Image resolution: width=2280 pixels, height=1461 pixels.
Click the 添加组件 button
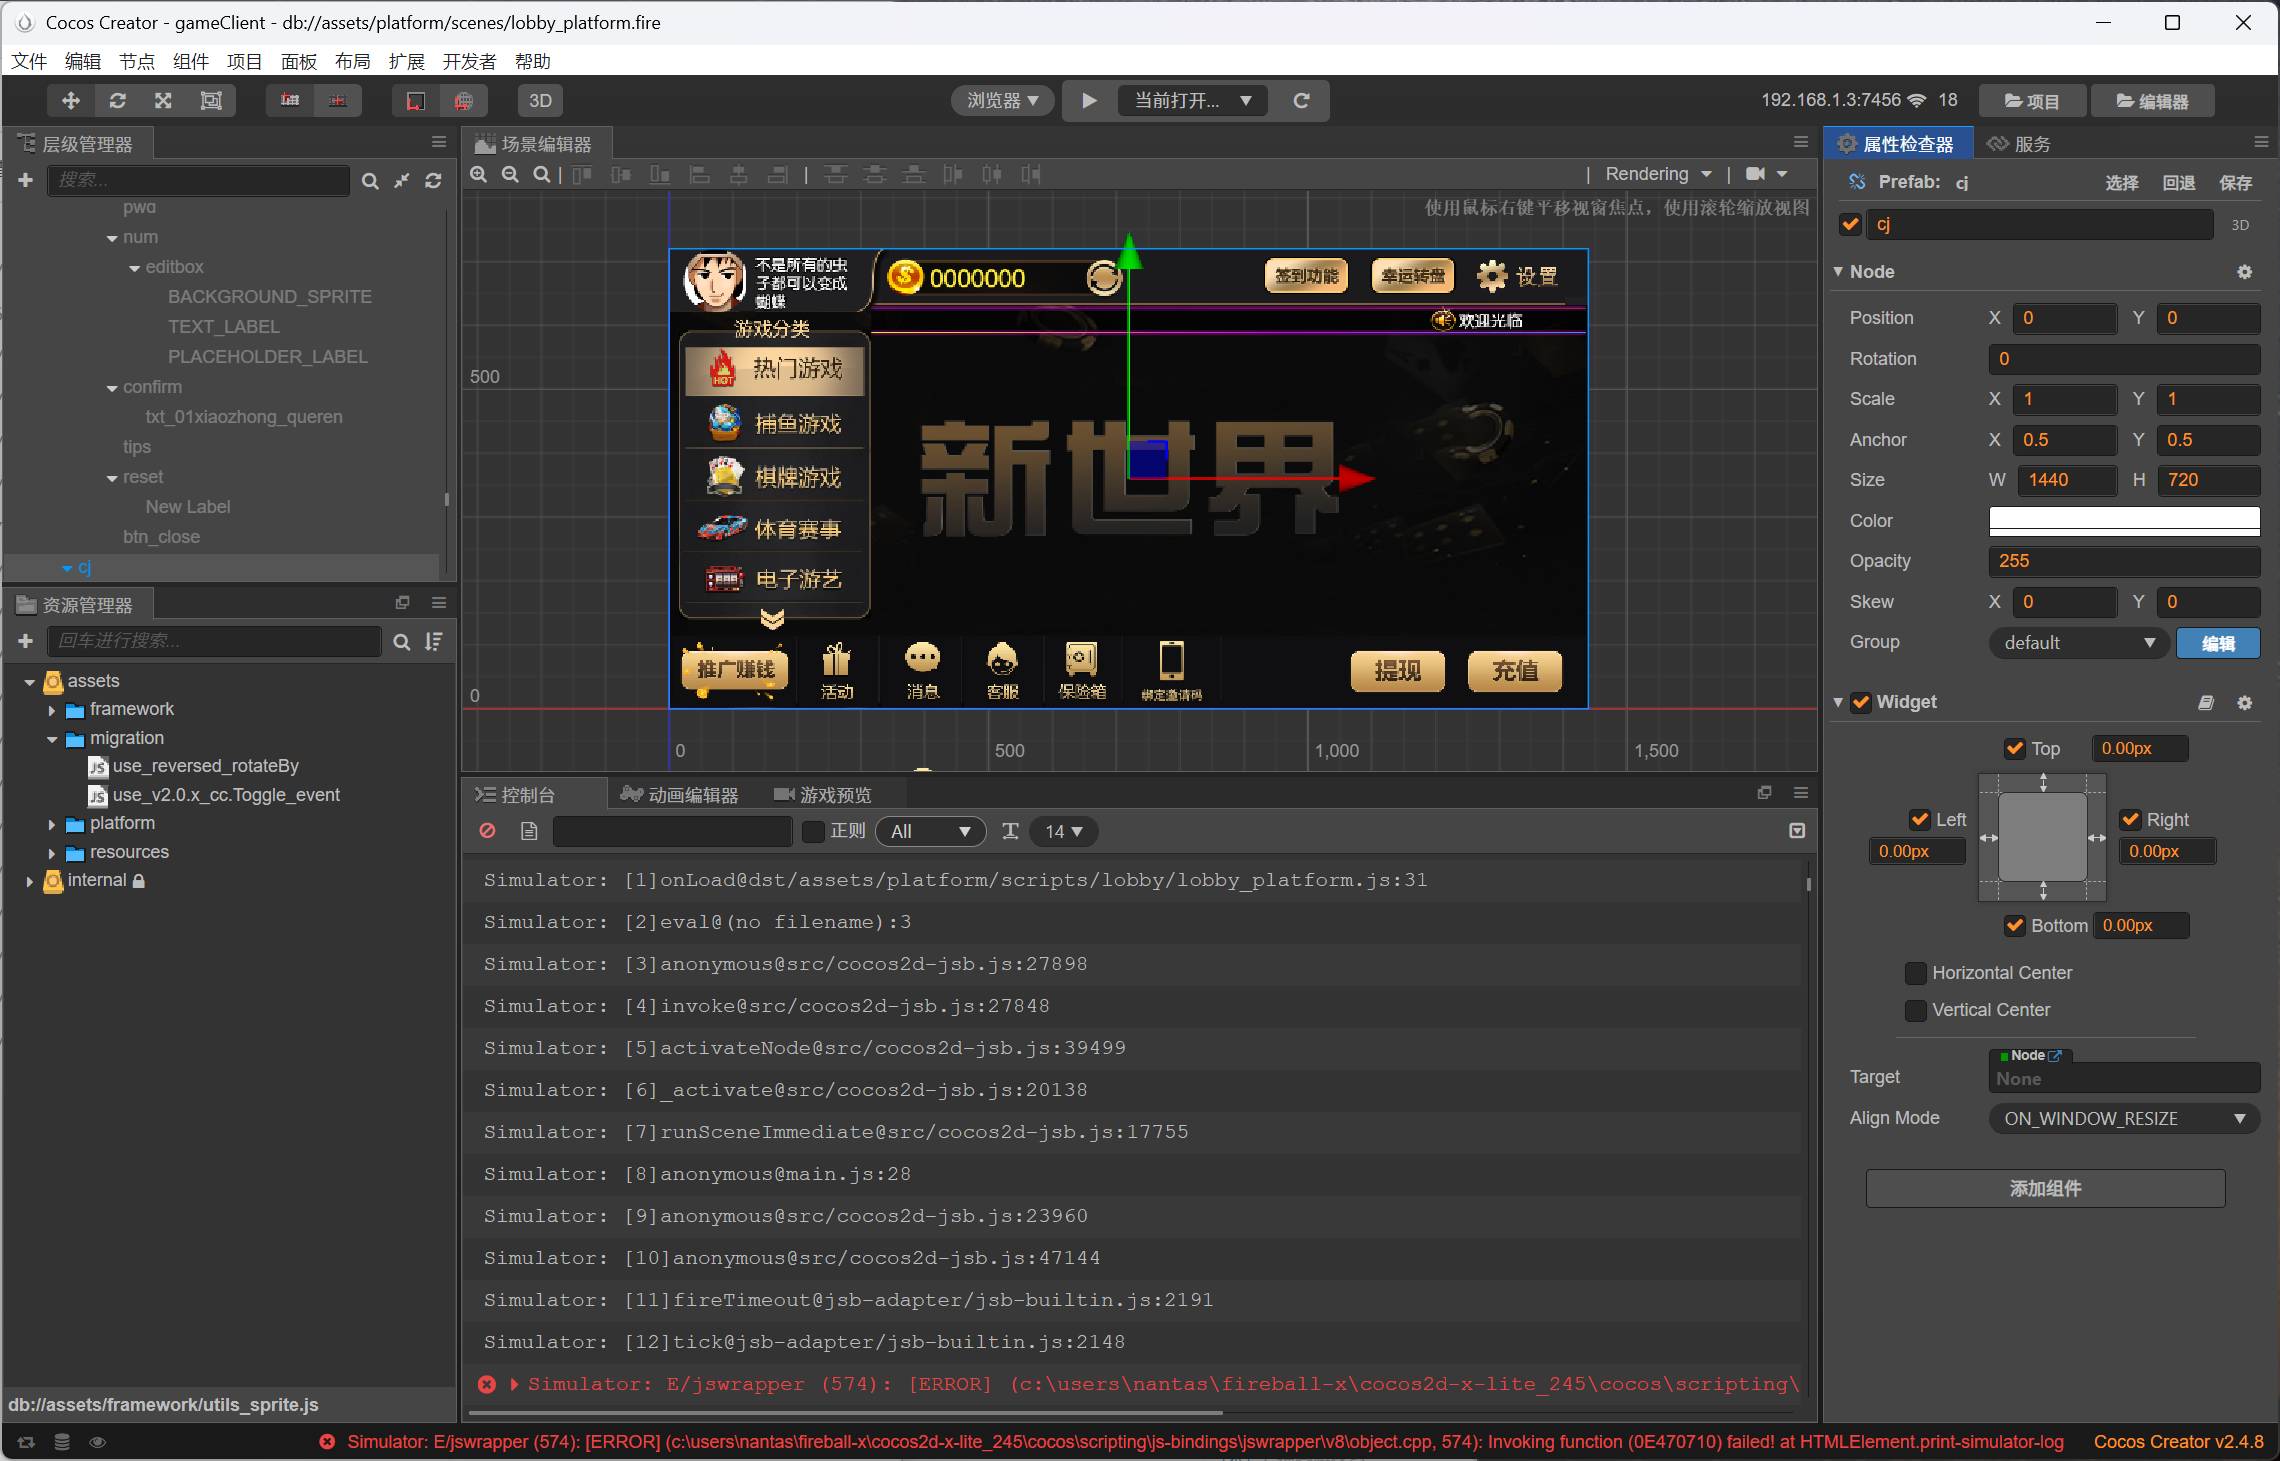2045,1188
